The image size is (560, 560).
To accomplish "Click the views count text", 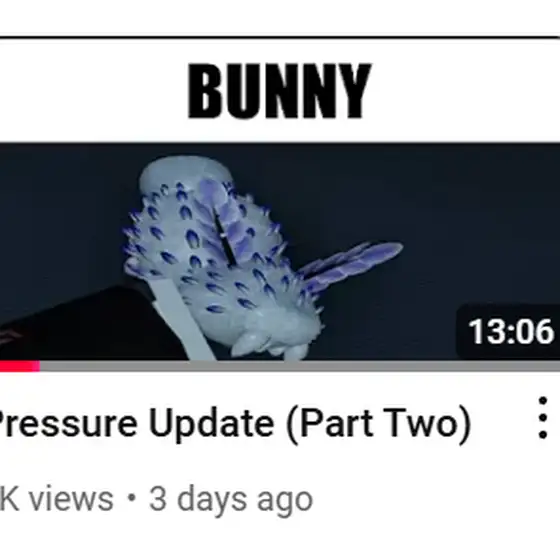I will 56,499.
